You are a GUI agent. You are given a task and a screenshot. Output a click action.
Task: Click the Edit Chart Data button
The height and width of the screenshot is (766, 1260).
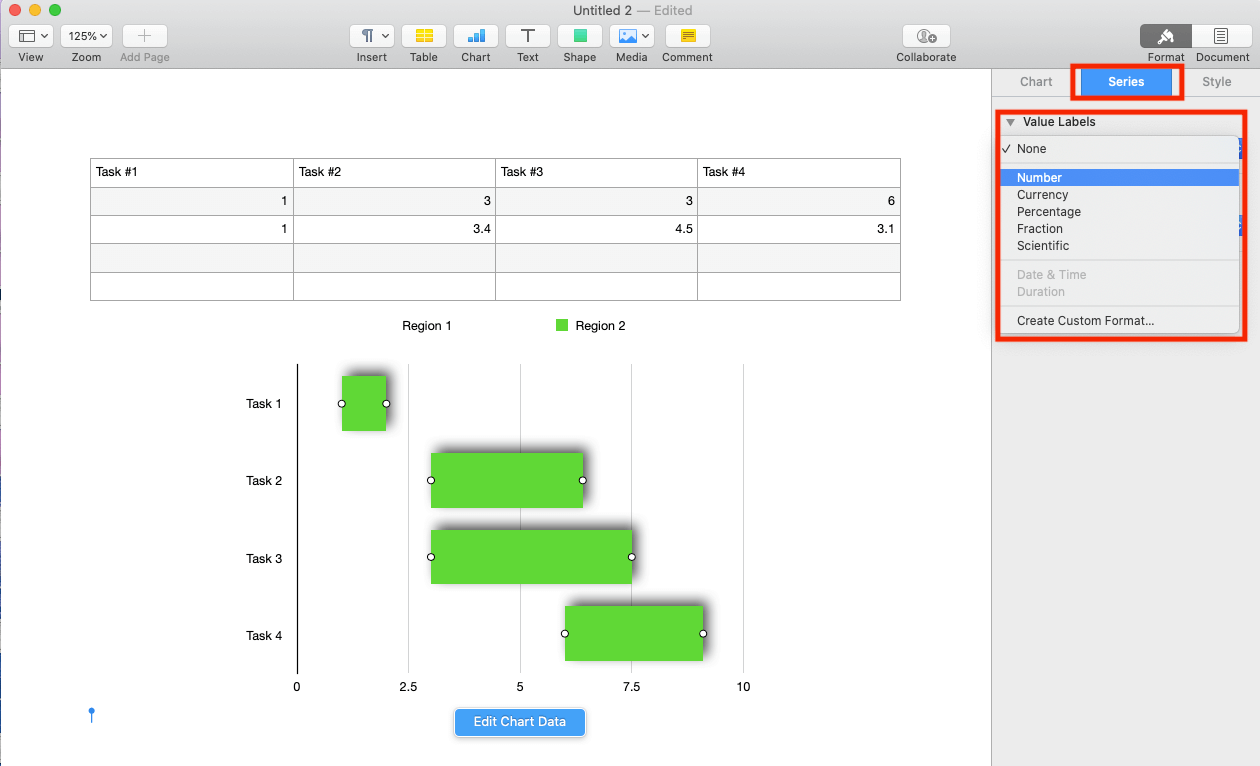point(519,722)
